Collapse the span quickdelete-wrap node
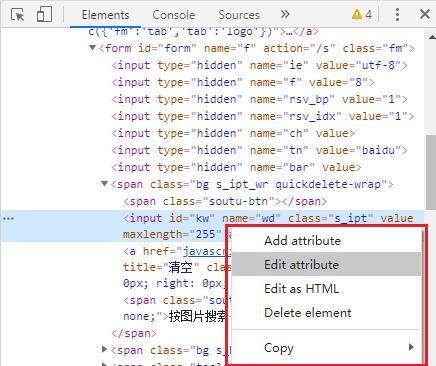This screenshot has width=436, height=366. (105, 184)
